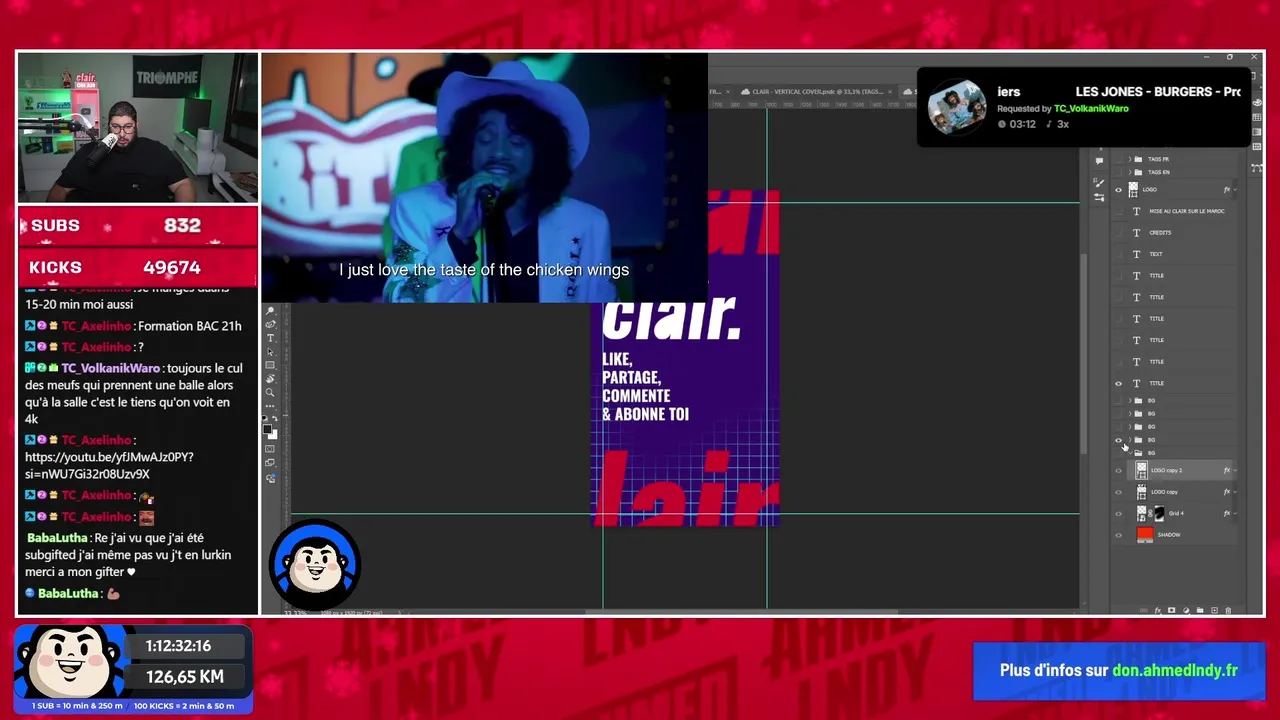Open the comments speech-bubble panel icon

tap(1099, 161)
